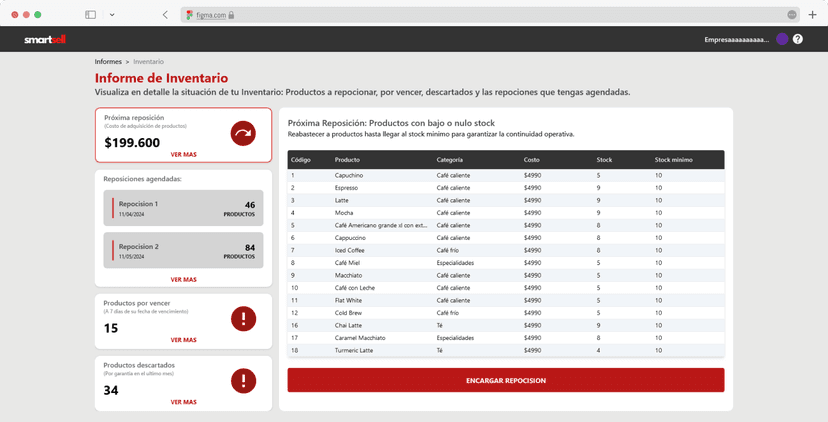Click the smartsell logo
The height and width of the screenshot is (422, 828).
click(x=44, y=39)
